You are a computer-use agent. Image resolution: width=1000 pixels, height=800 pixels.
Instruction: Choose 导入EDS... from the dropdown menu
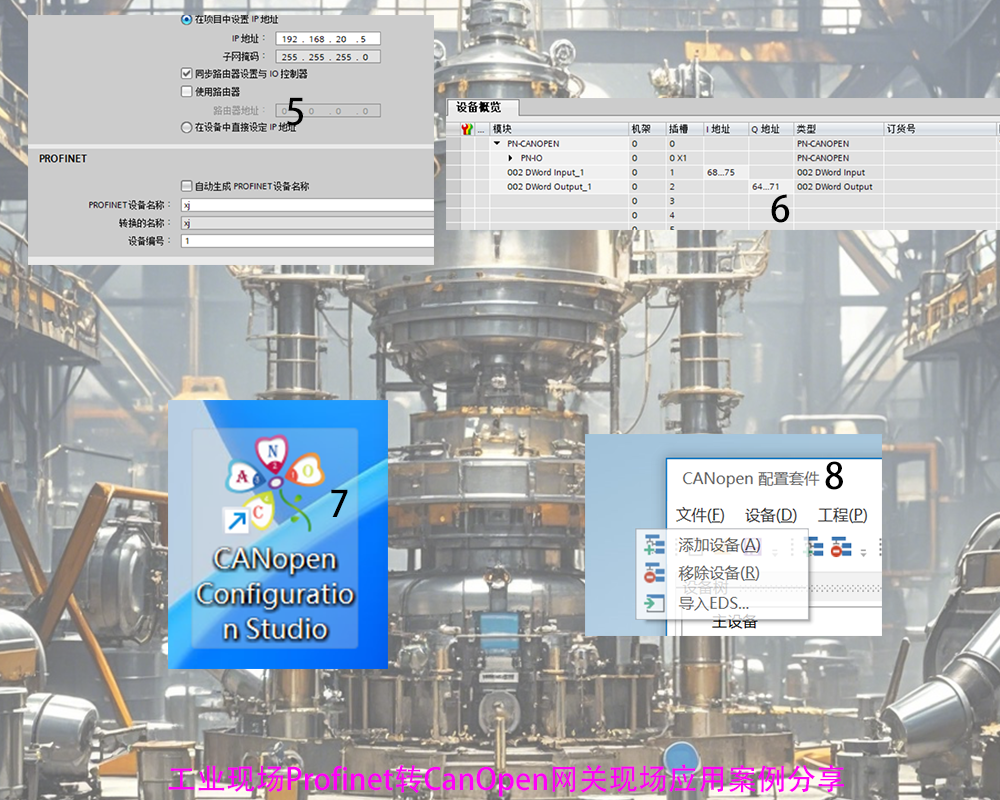tap(714, 603)
